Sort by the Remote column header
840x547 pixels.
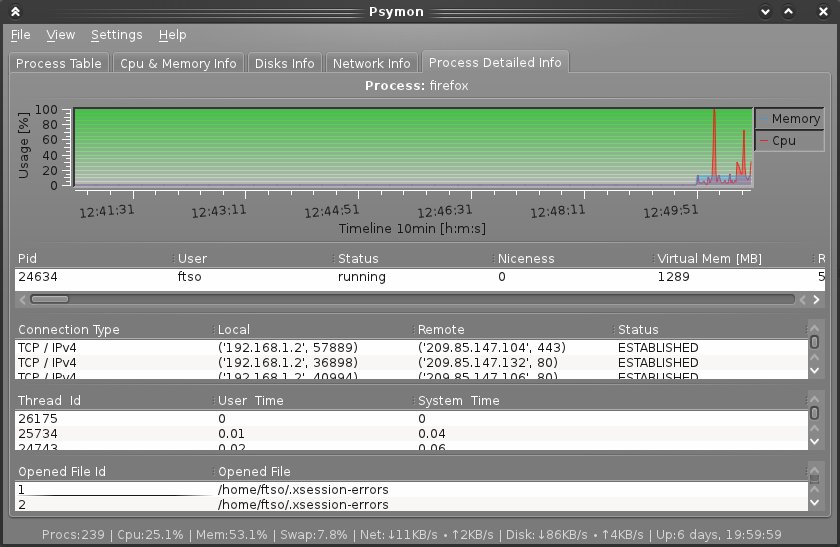[x=513, y=329]
